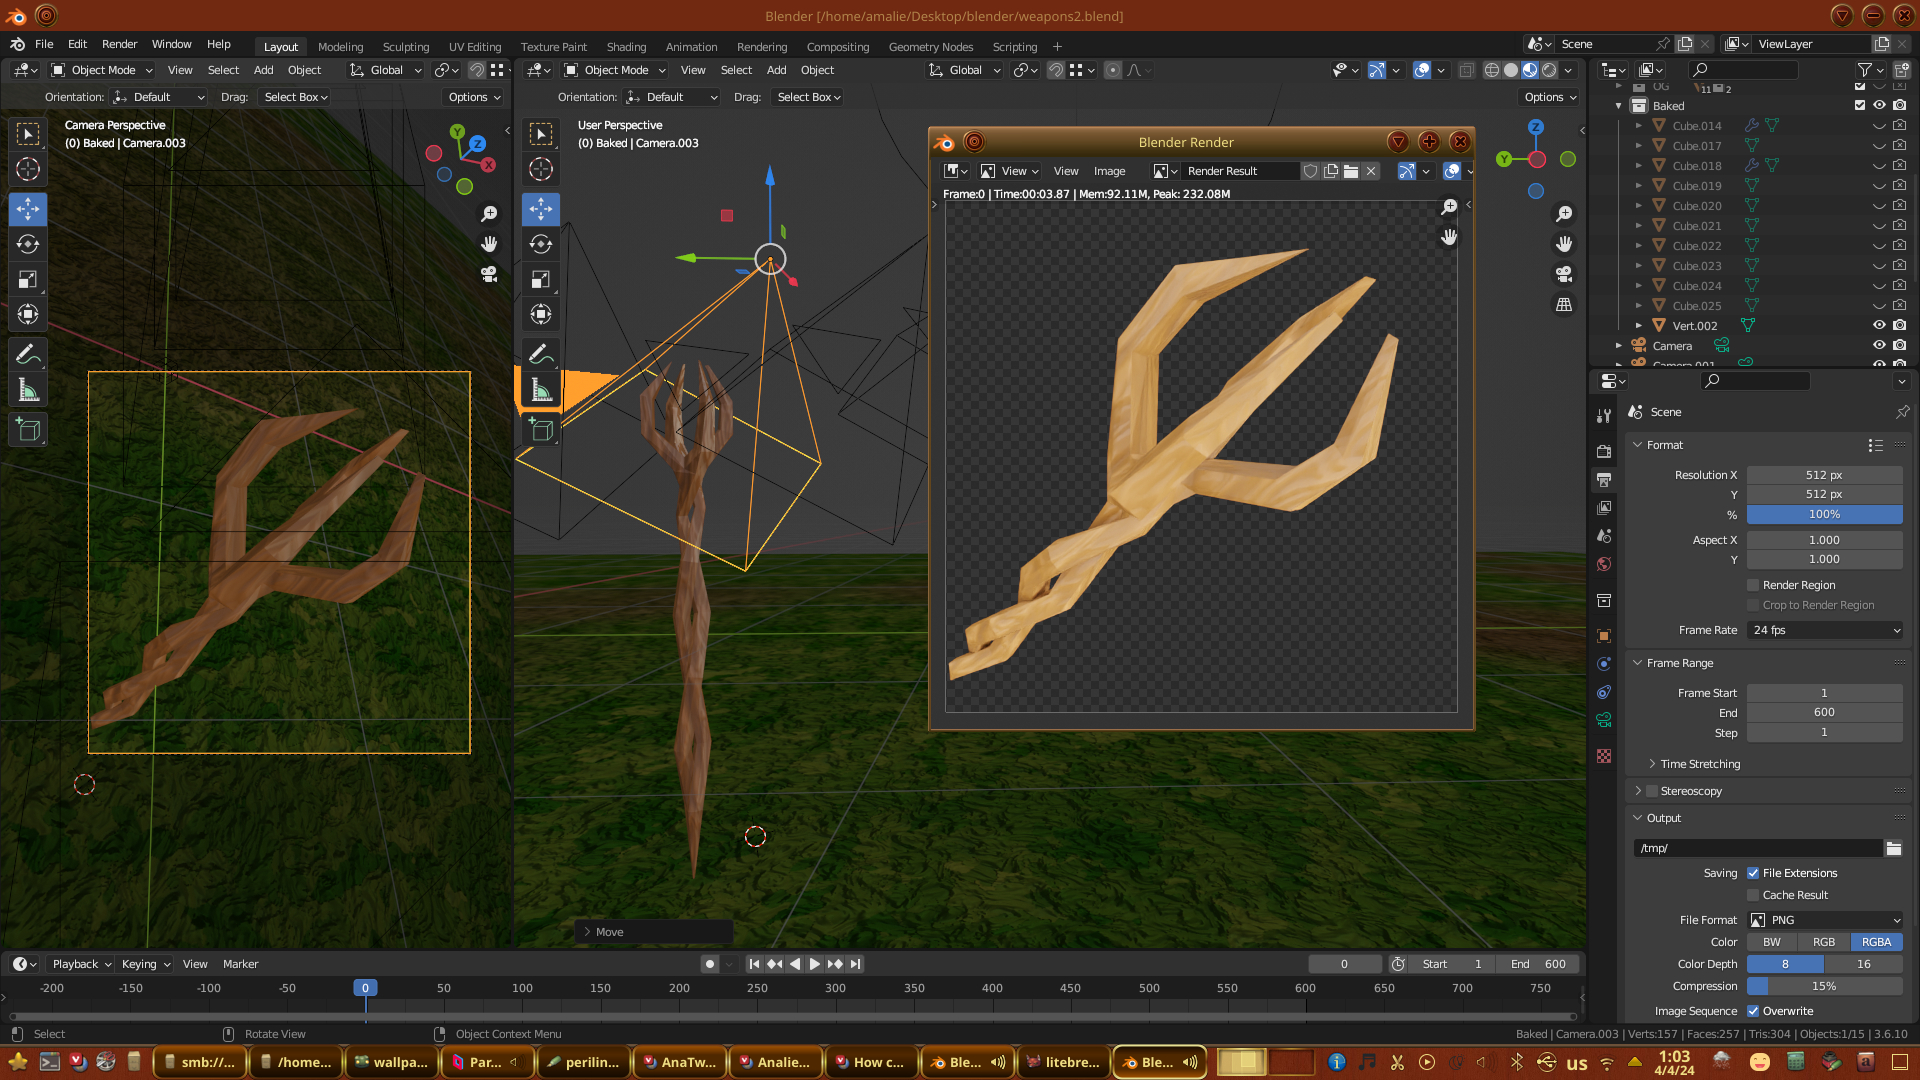Click zoom icon in Blender Render window
The image size is (1920, 1080).
click(x=1449, y=207)
